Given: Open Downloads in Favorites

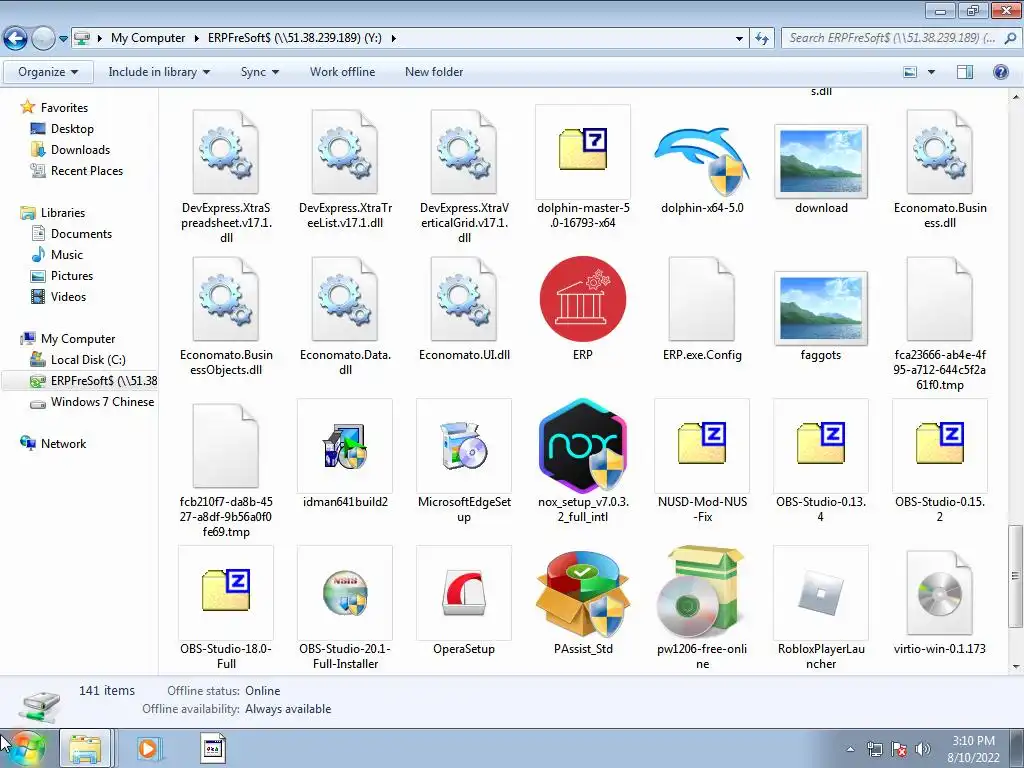Looking at the screenshot, I should (71, 150).
